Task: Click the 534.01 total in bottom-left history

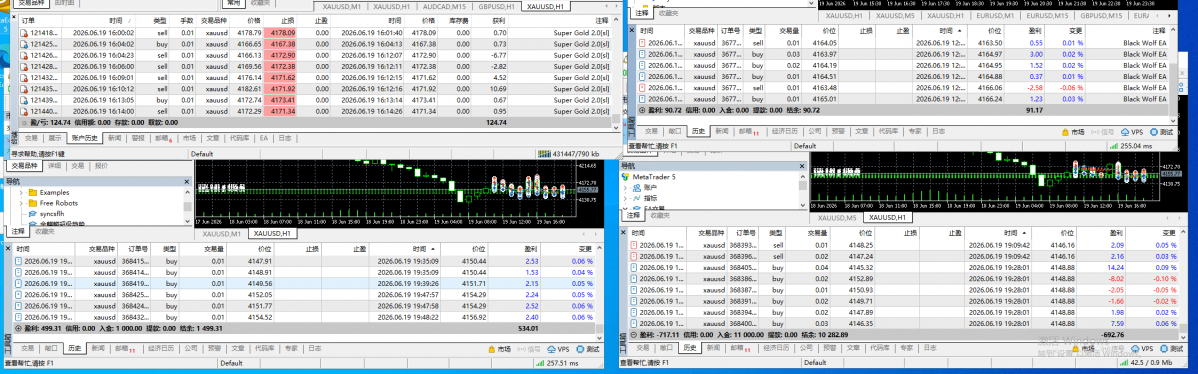Action: tap(528, 329)
